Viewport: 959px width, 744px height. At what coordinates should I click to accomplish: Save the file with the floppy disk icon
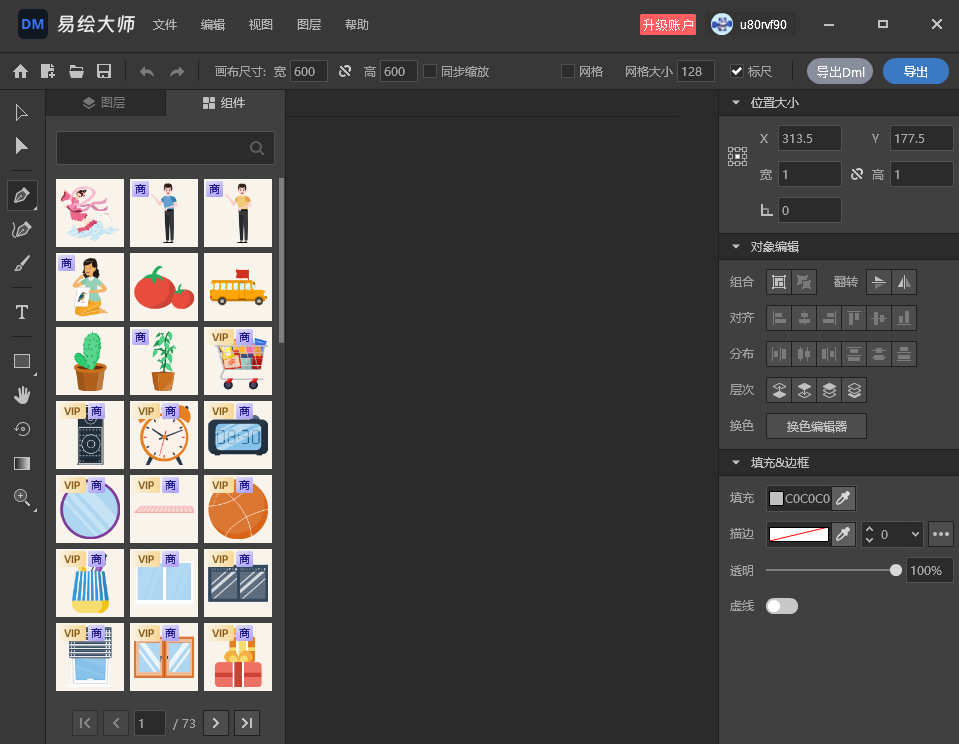pyautogui.click(x=104, y=72)
